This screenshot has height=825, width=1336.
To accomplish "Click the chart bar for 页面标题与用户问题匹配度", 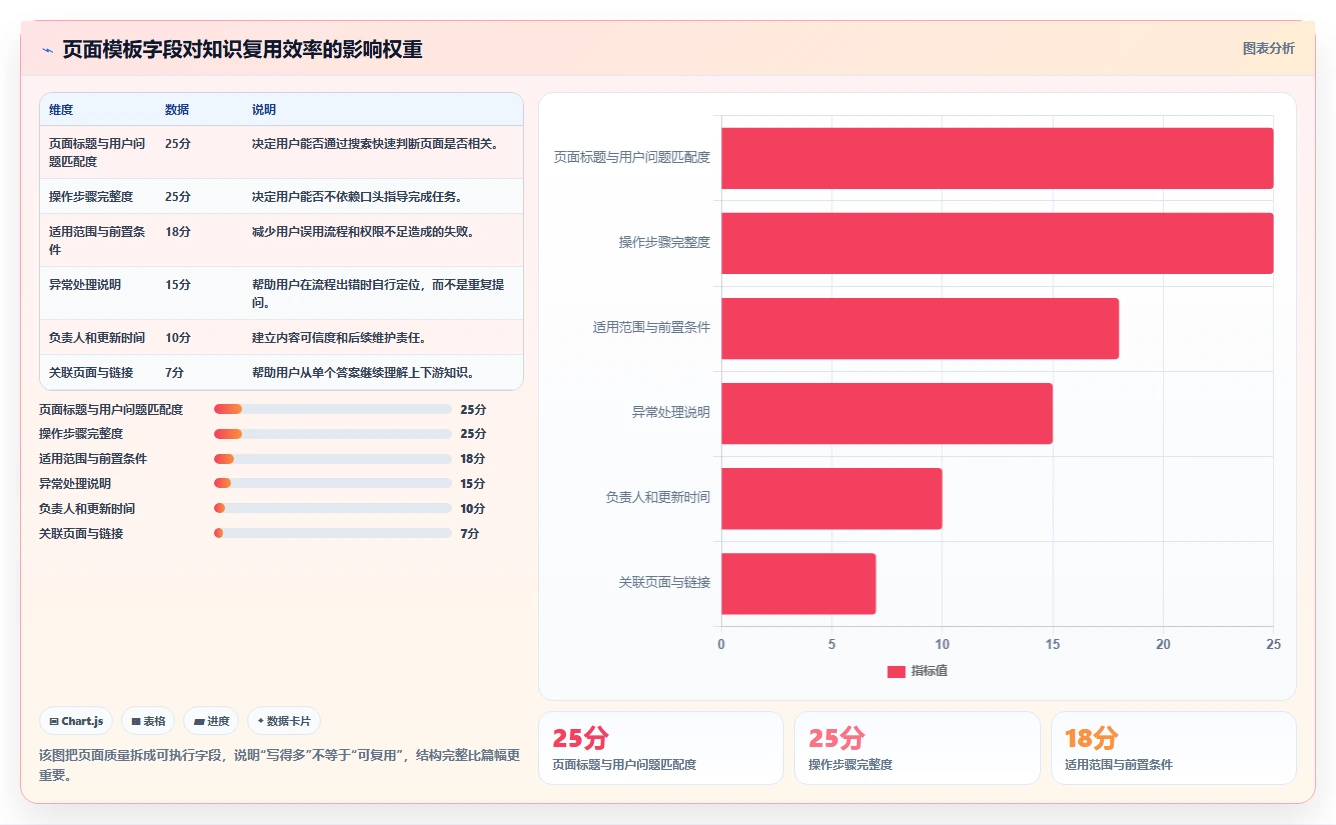I will 997,158.
